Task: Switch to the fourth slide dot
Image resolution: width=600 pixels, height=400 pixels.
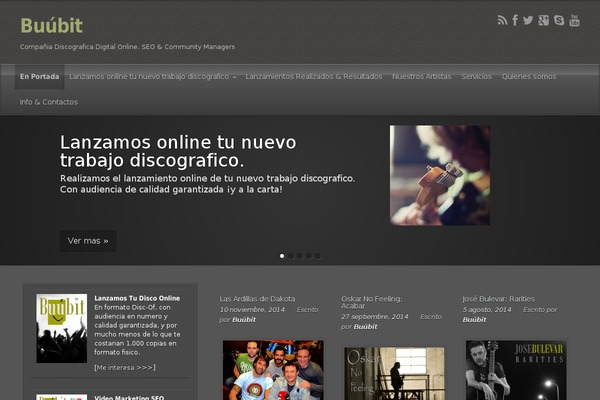Action: (309, 256)
